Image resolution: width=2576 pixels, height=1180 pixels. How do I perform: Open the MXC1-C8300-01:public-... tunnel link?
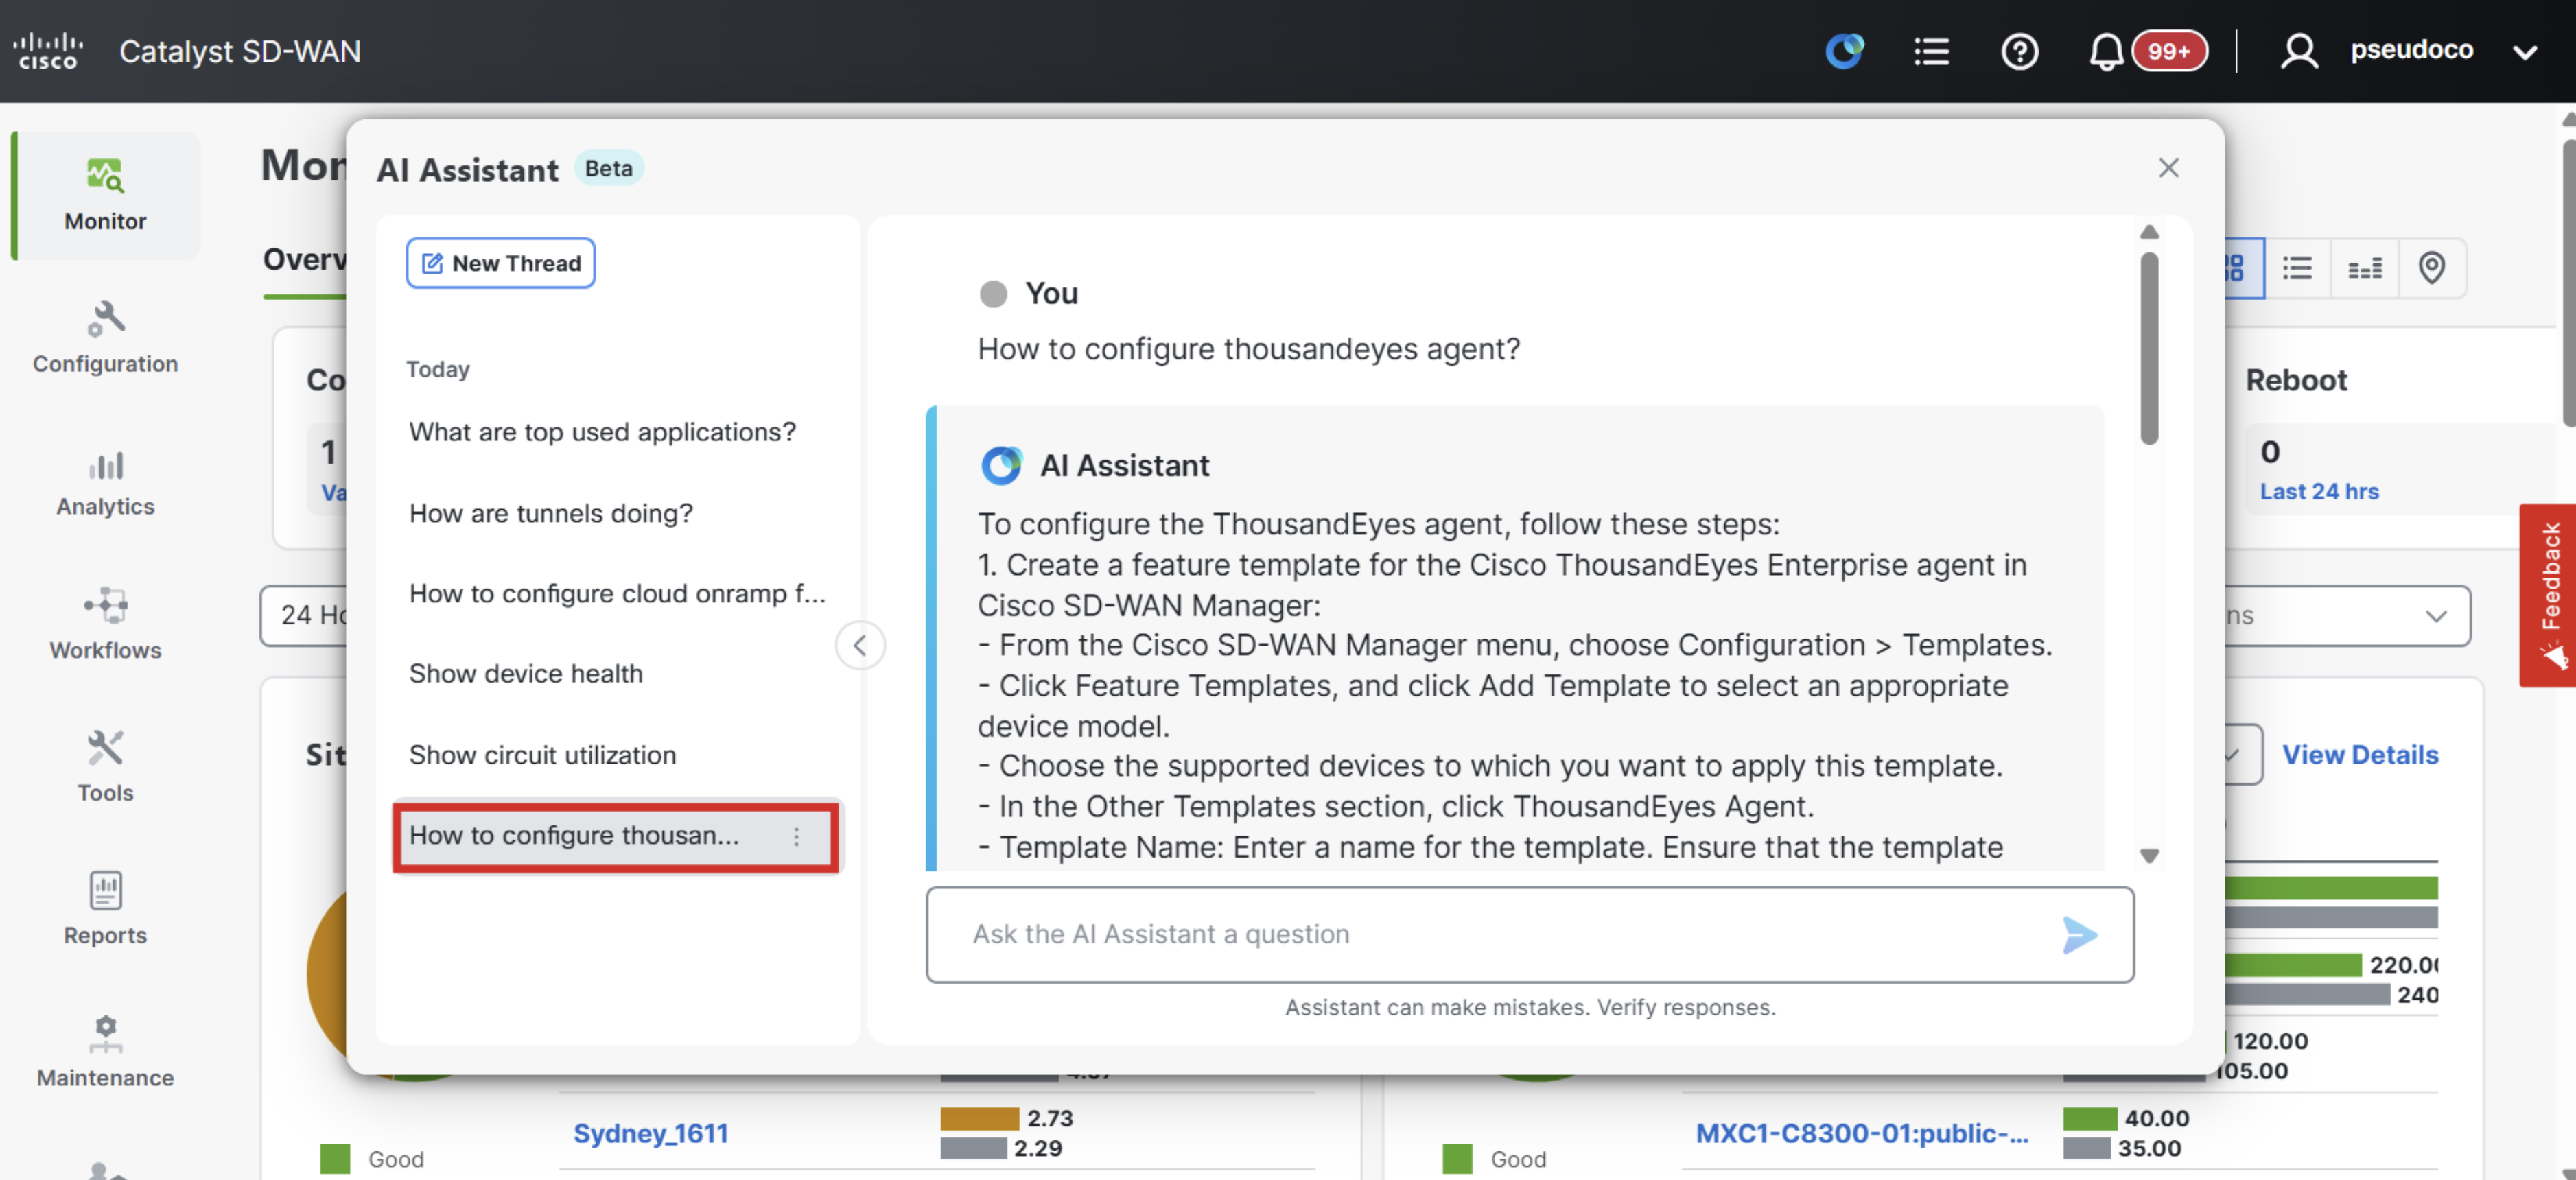[1862, 1133]
